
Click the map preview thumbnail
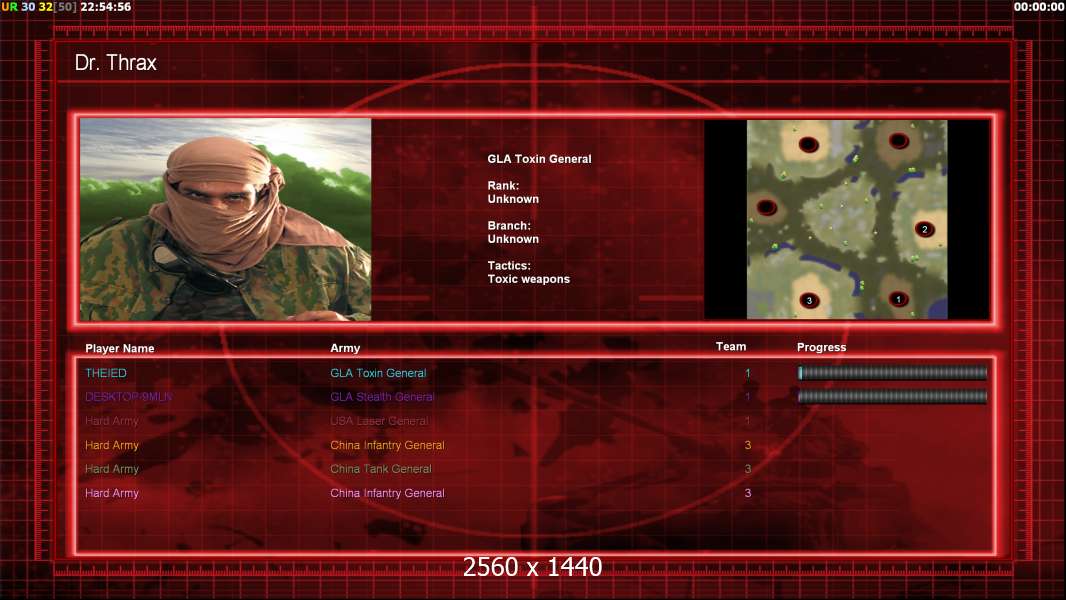point(846,219)
